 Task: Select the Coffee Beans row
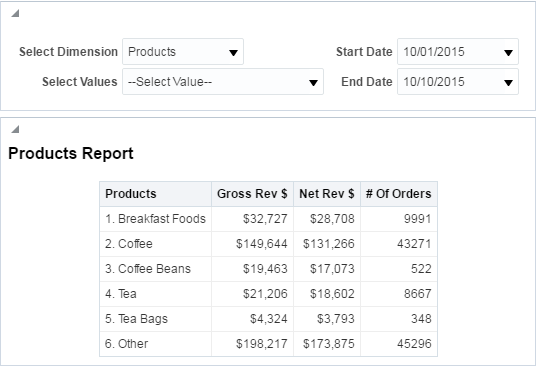coord(268,269)
